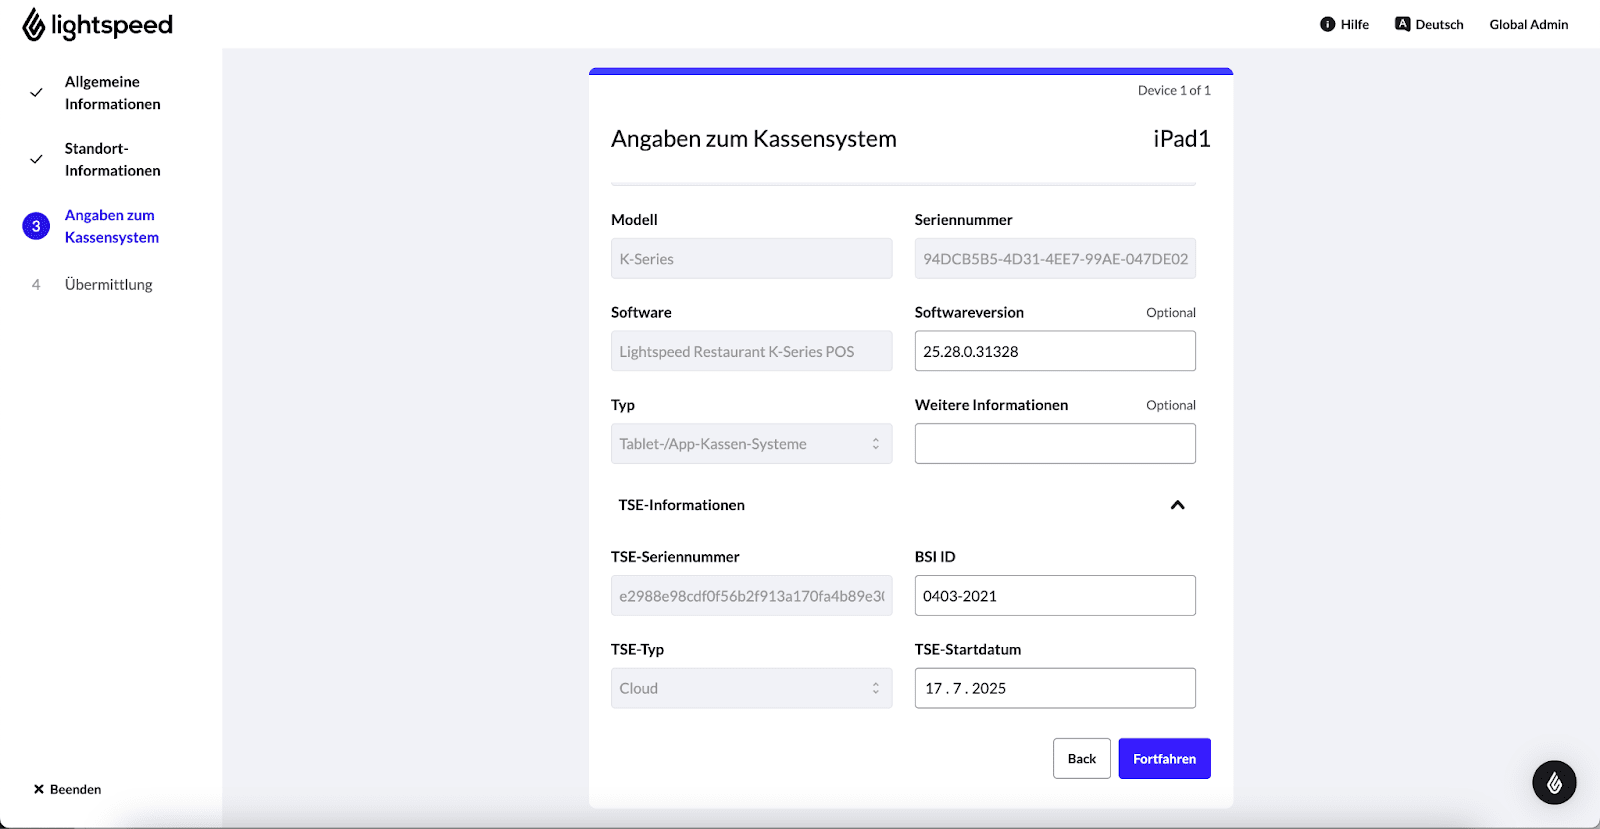Go to Übermittlung step
1600x829 pixels.
pos(108,285)
